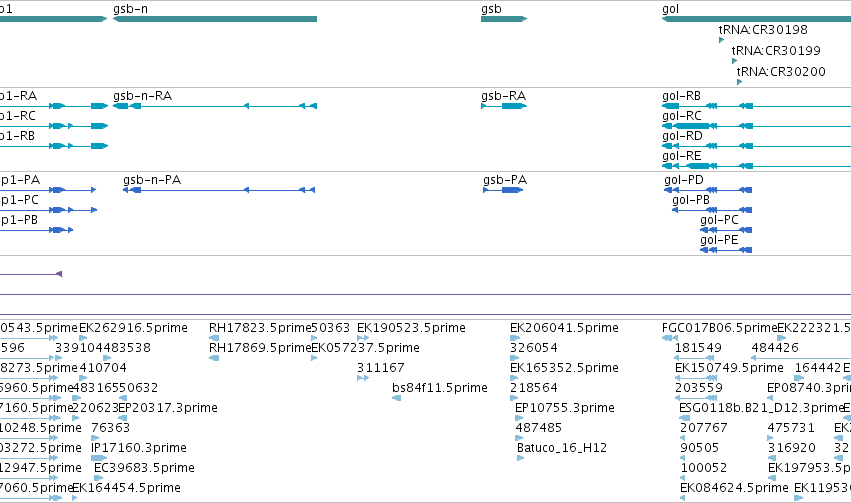The image size is (851, 503).
Task: Click EK197953.5prime label
Action: click(x=809, y=468)
